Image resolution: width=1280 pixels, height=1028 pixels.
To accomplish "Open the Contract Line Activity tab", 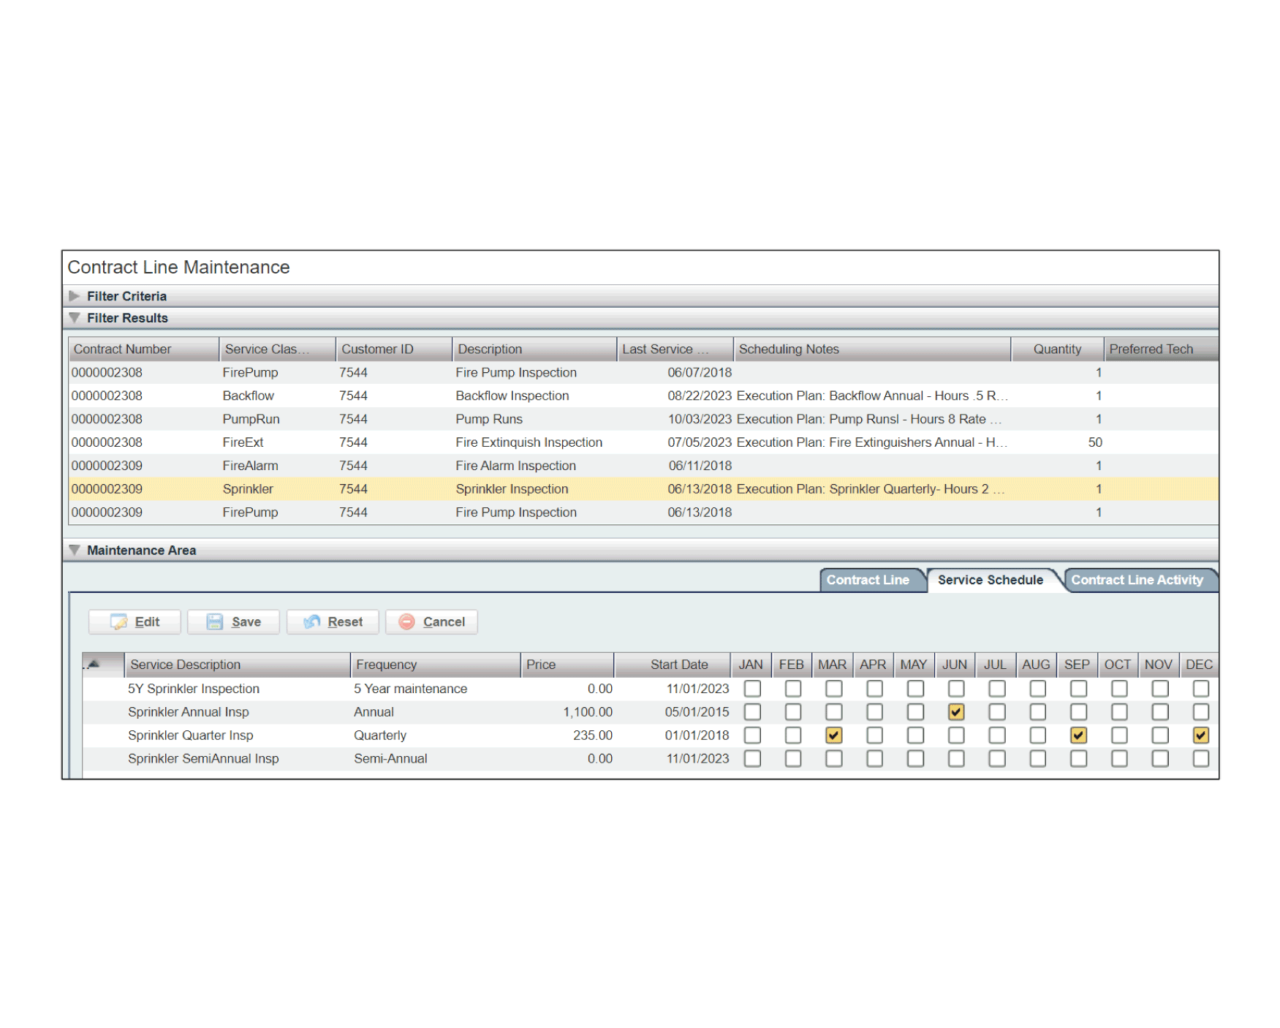I will [x=1137, y=580].
